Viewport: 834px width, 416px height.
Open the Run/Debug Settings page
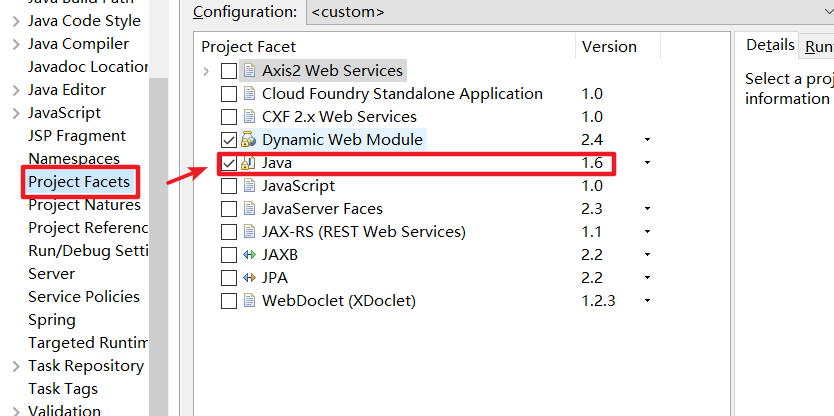[88, 251]
